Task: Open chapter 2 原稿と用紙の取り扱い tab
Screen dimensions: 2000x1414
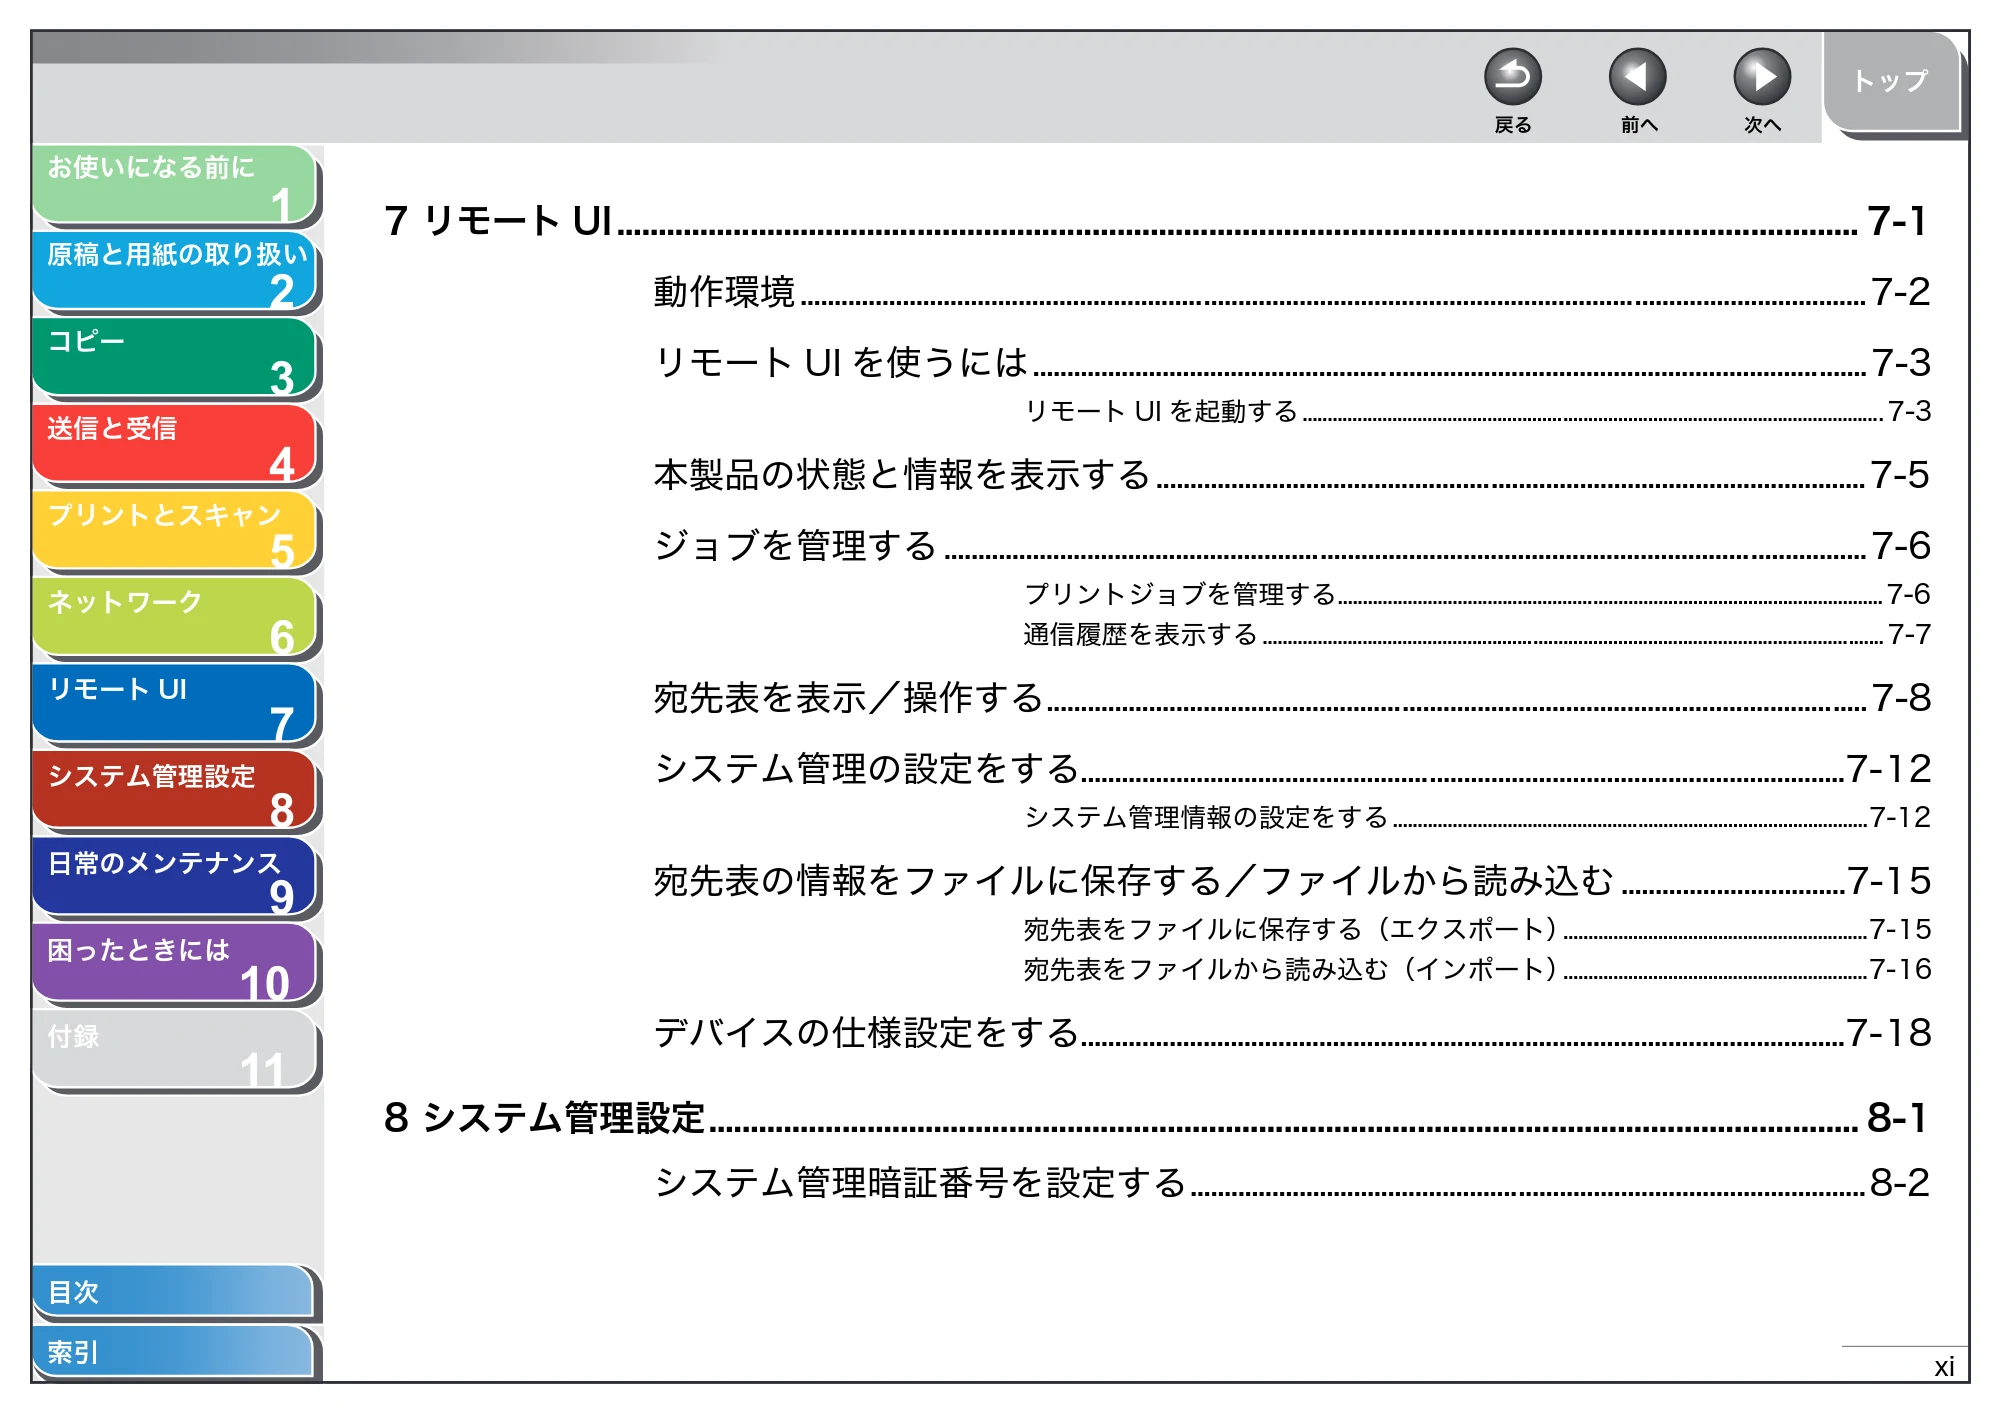Action: [175, 271]
